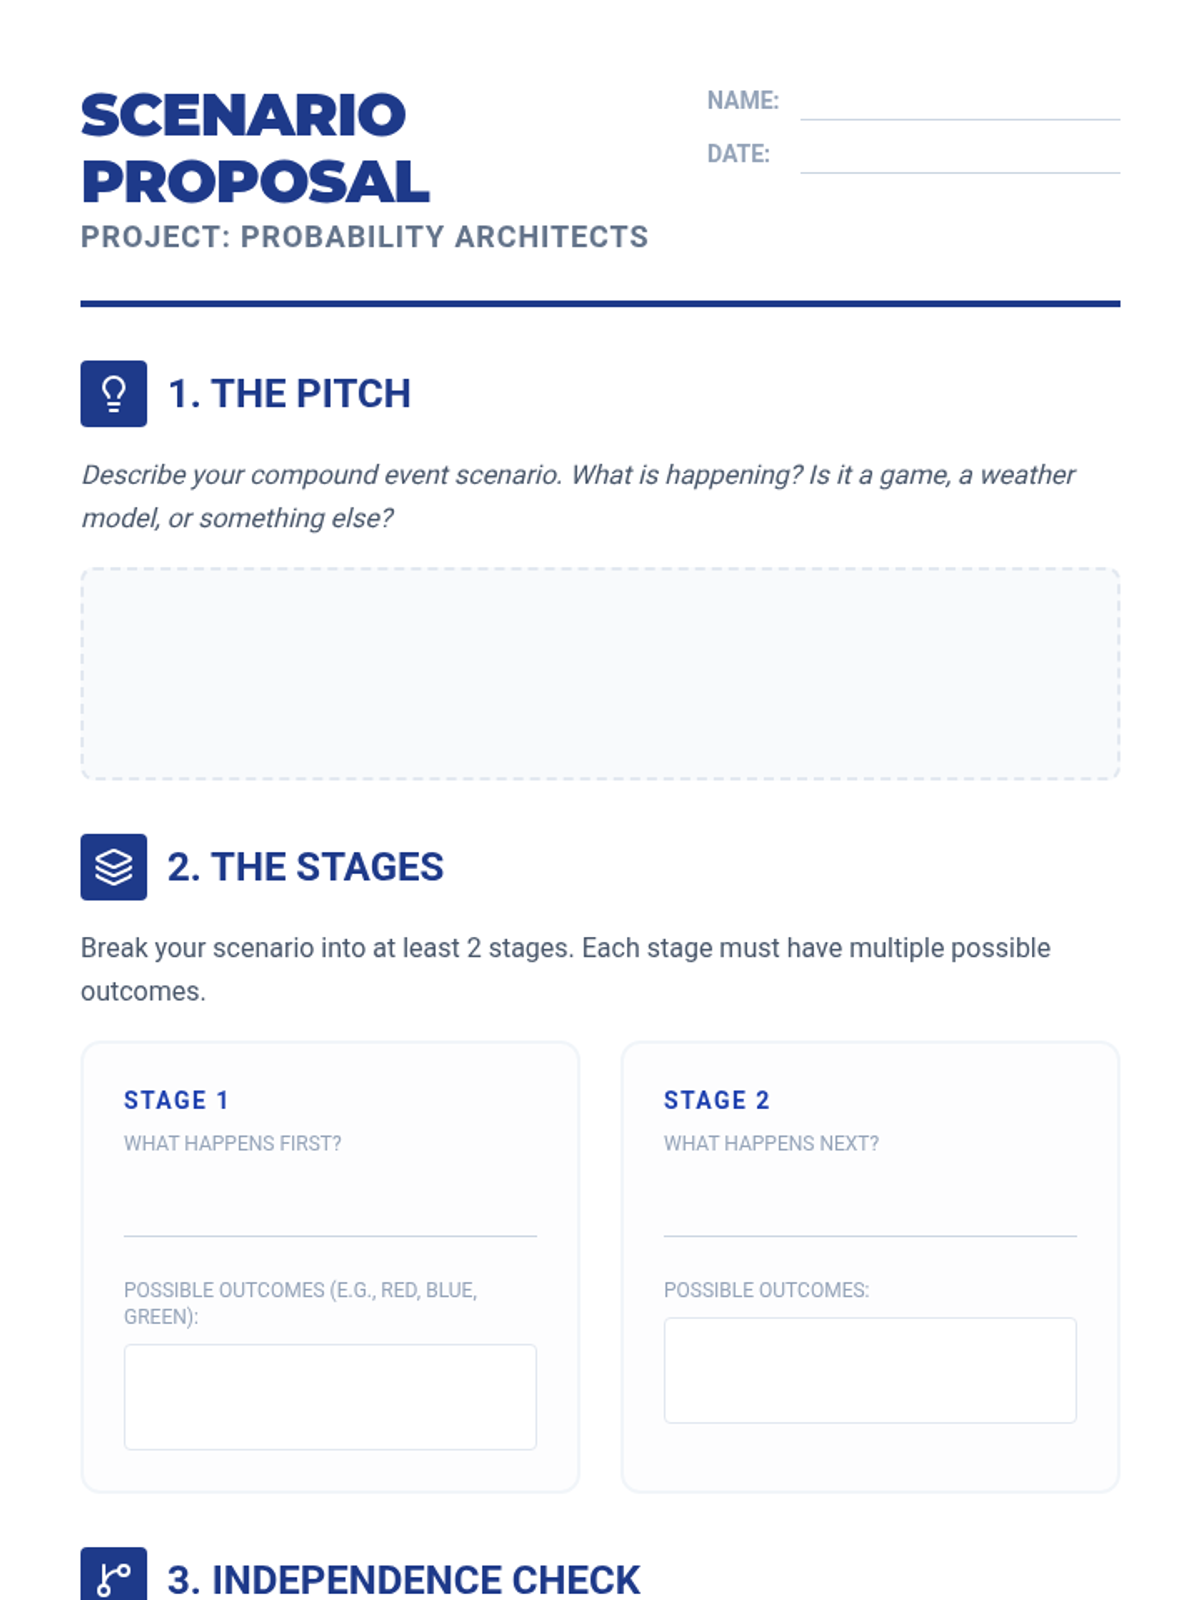
Task: Click the '1. The Pitch' heading
Action: tap(289, 394)
